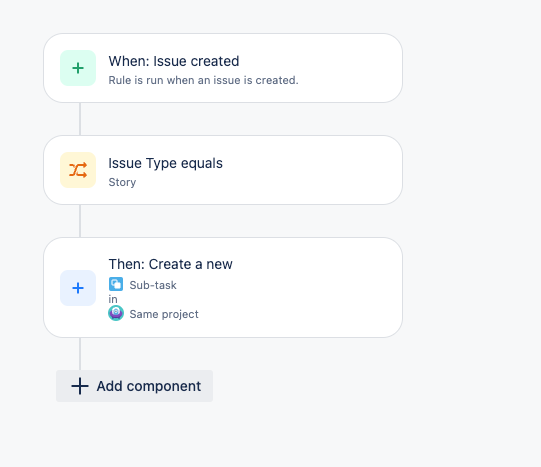The height and width of the screenshot is (467, 541).
Task: Click the Add component button
Action: coord(135,386)
